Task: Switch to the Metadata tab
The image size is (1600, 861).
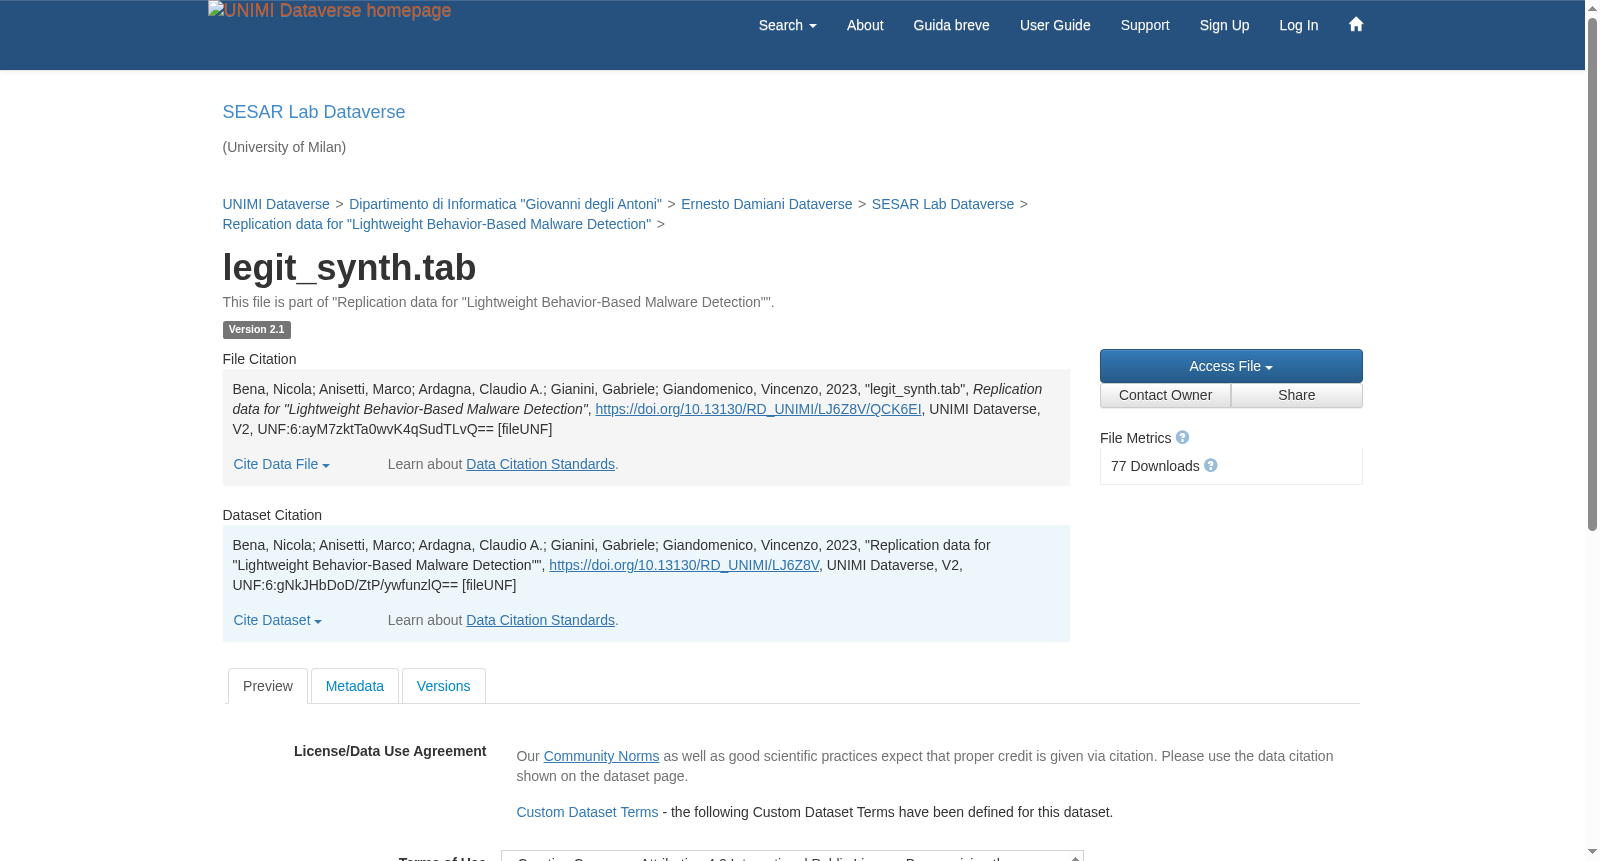Action: coord(355,686)
